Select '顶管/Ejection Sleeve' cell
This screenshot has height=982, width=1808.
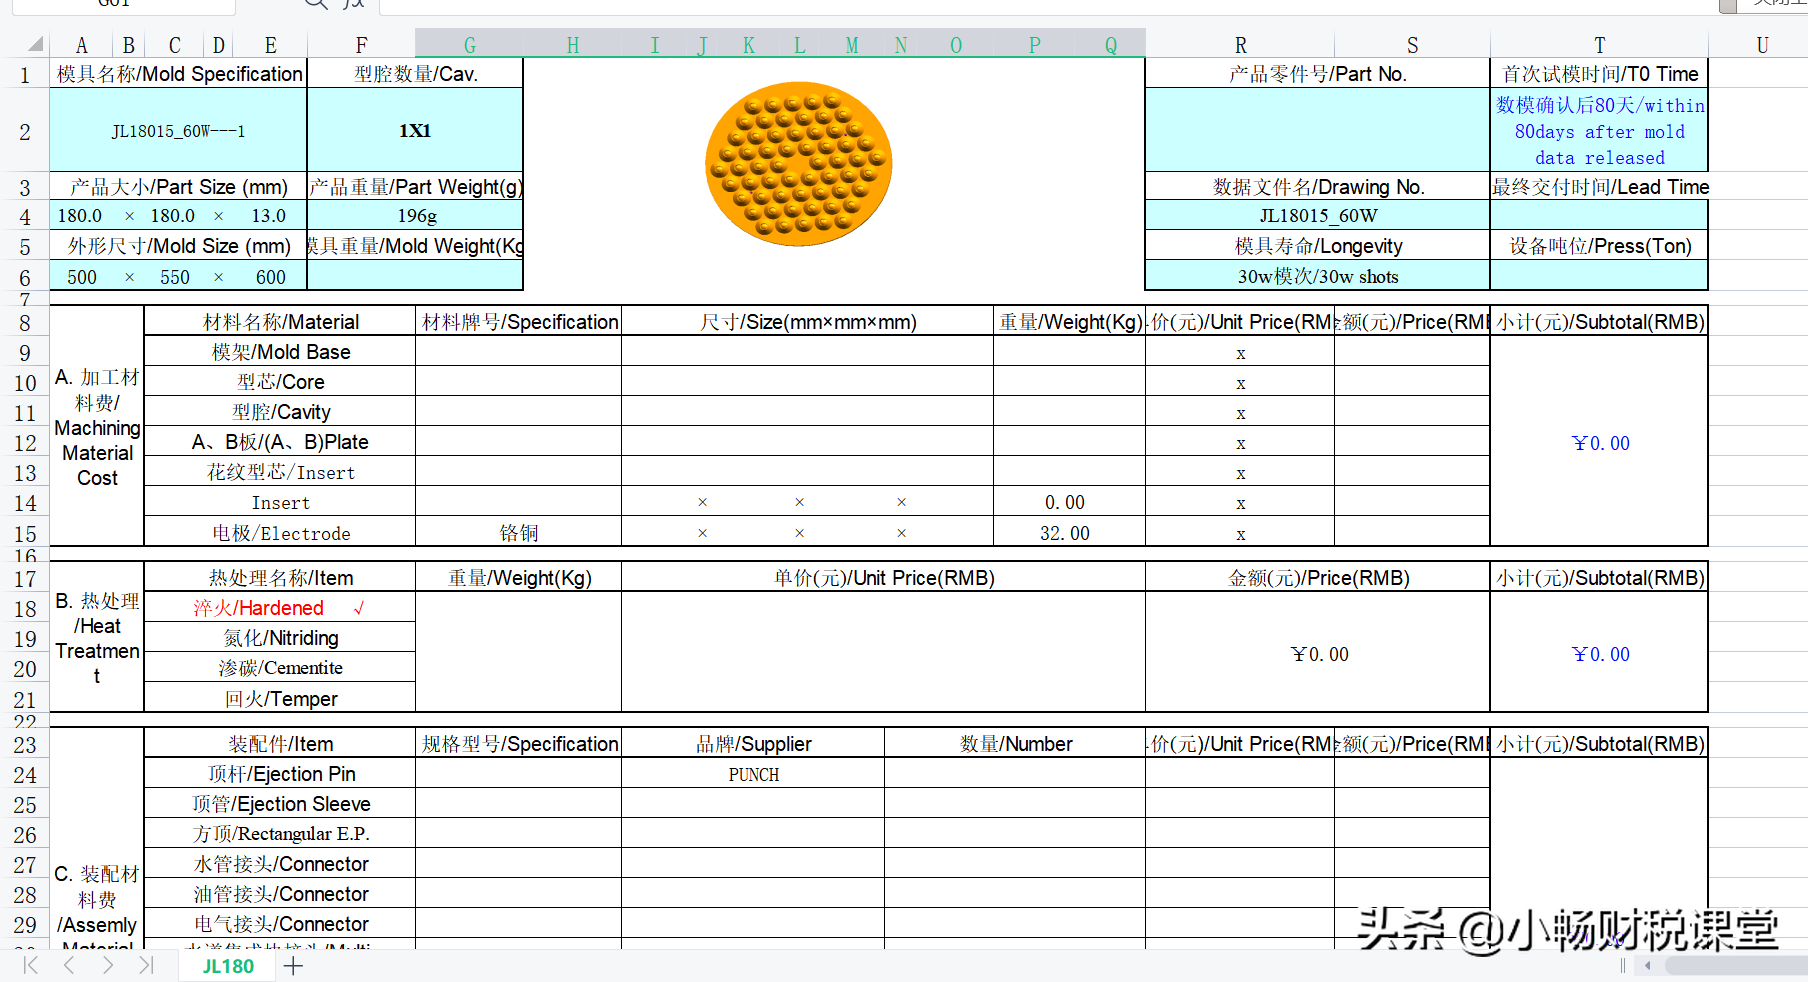pyautogui.click(x=280, y=804)
